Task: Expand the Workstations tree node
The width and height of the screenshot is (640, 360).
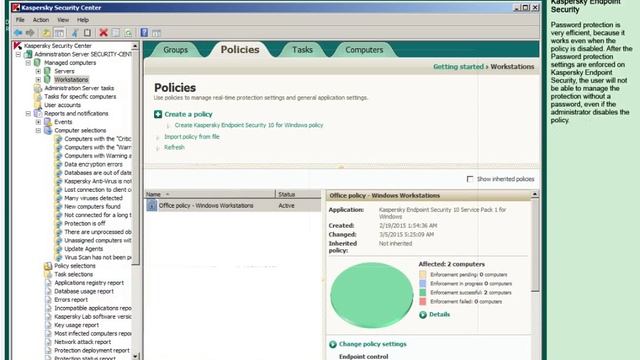Action: click(38, 80)
